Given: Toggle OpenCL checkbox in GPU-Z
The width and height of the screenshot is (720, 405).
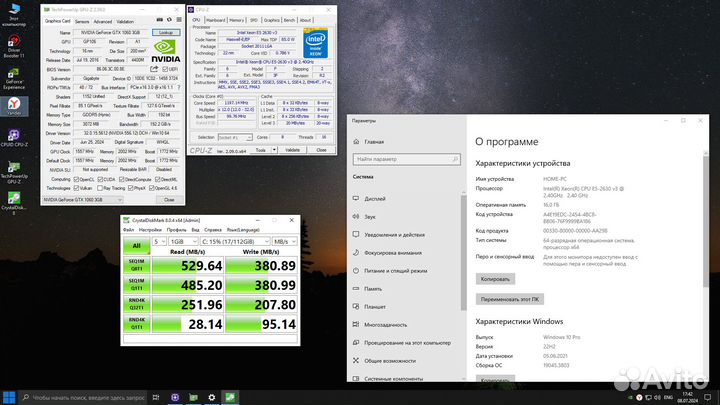Looking at the screenshot, I should pyautogui.click(x=76, y=179).
